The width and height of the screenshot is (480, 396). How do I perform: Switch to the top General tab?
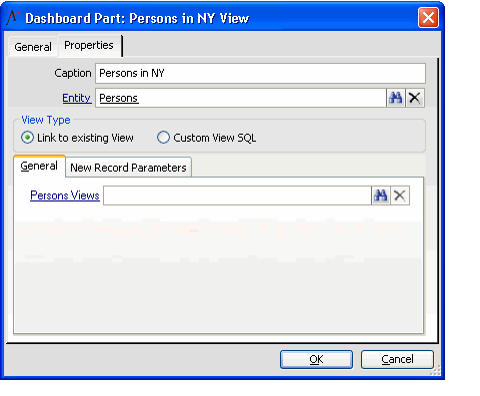tap(33, 47)
